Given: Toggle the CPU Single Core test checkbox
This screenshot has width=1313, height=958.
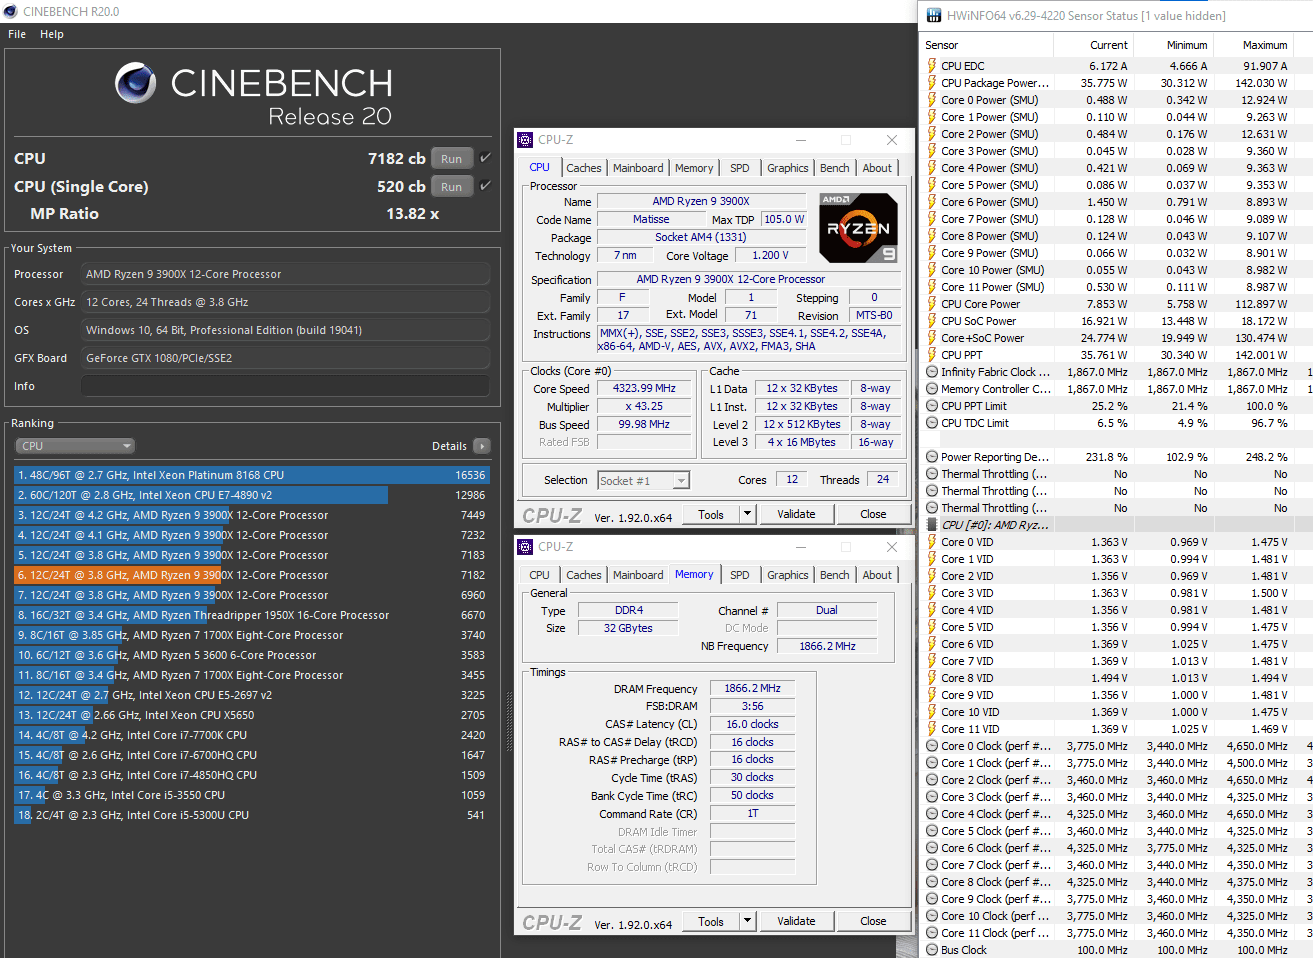Looking at the screenshot, I should pos(485,186).
